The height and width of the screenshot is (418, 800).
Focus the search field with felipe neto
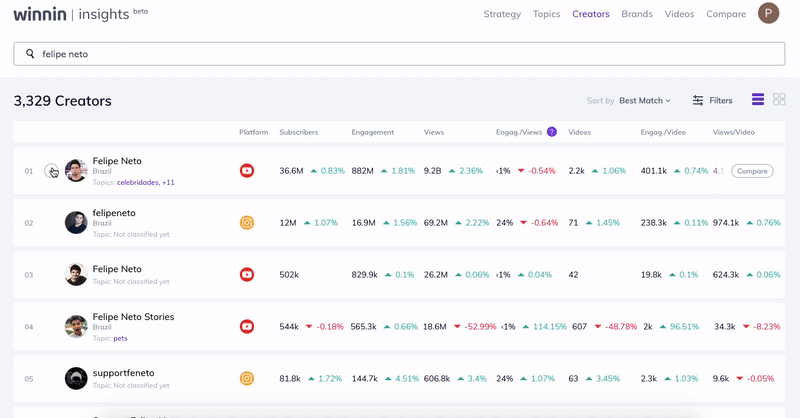[399, 54]
